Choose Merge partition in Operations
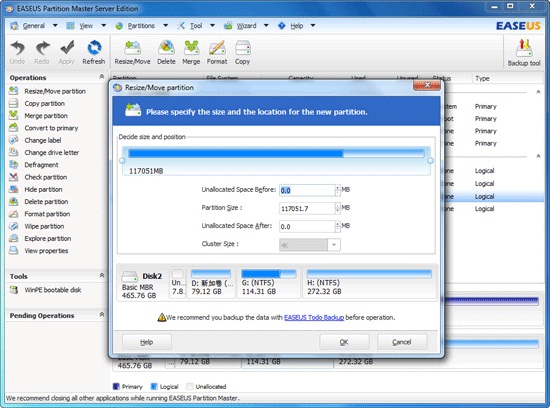Screen dimensions: 550x408 pos(39,116)
